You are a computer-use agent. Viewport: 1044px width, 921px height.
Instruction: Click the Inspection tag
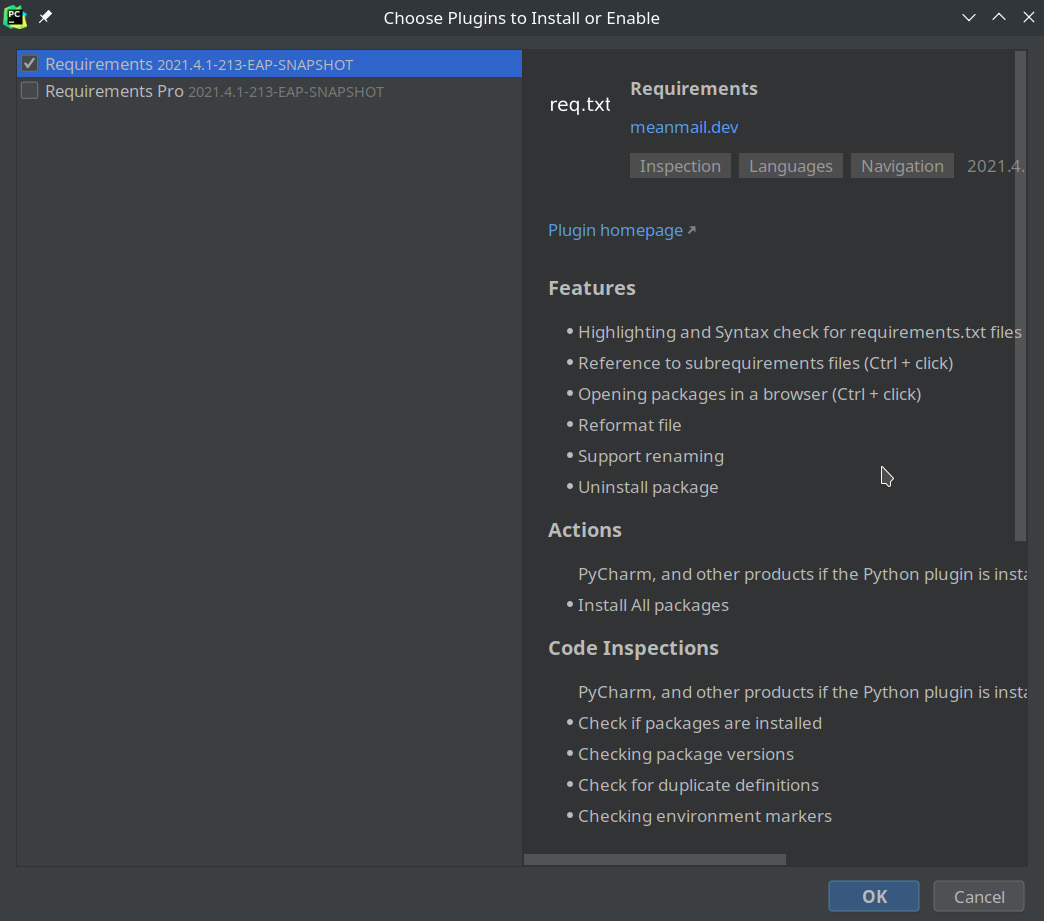[x=680, y=166]
